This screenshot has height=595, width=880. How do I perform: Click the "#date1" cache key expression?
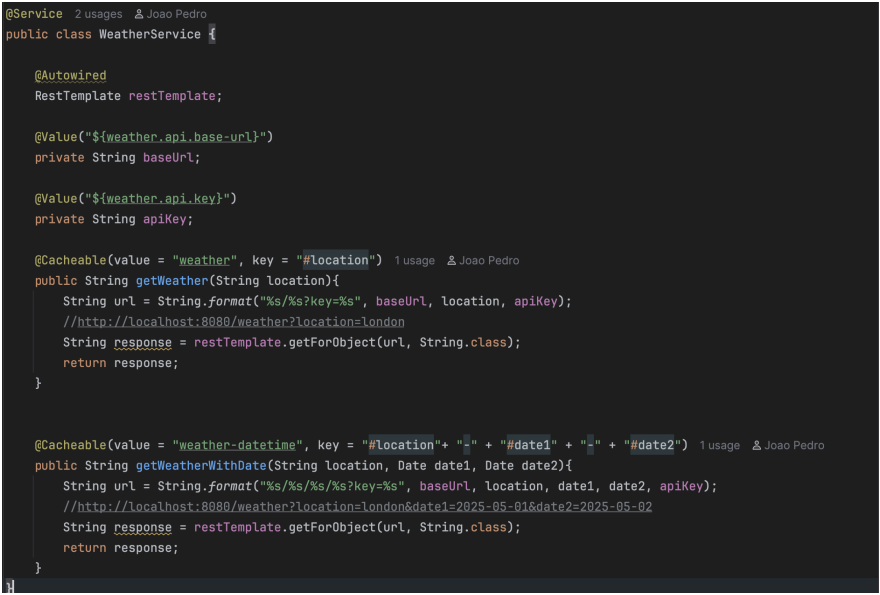coord(529,445)
